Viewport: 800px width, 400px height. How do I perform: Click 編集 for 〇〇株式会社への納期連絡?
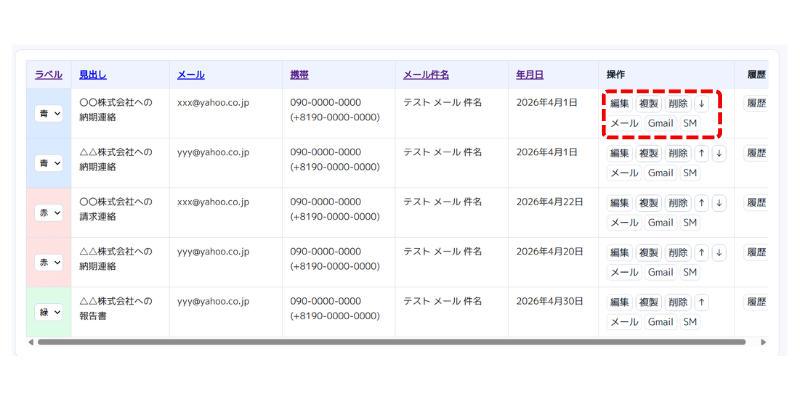(619, 104)
